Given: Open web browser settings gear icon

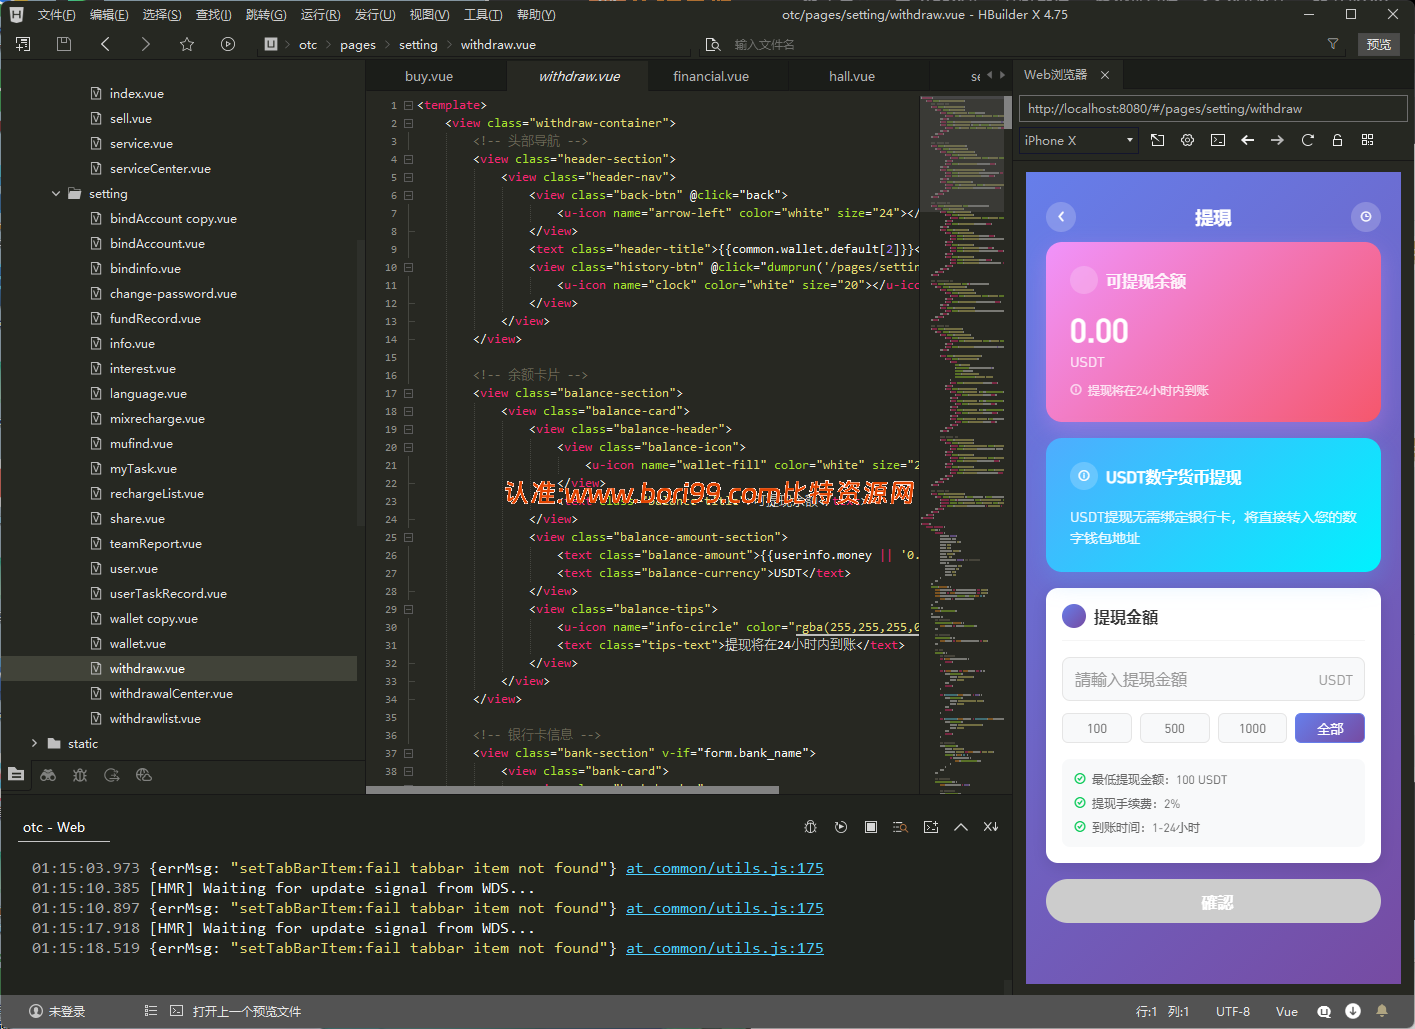Looking at the screenshot, I should tap(1188, 141).
